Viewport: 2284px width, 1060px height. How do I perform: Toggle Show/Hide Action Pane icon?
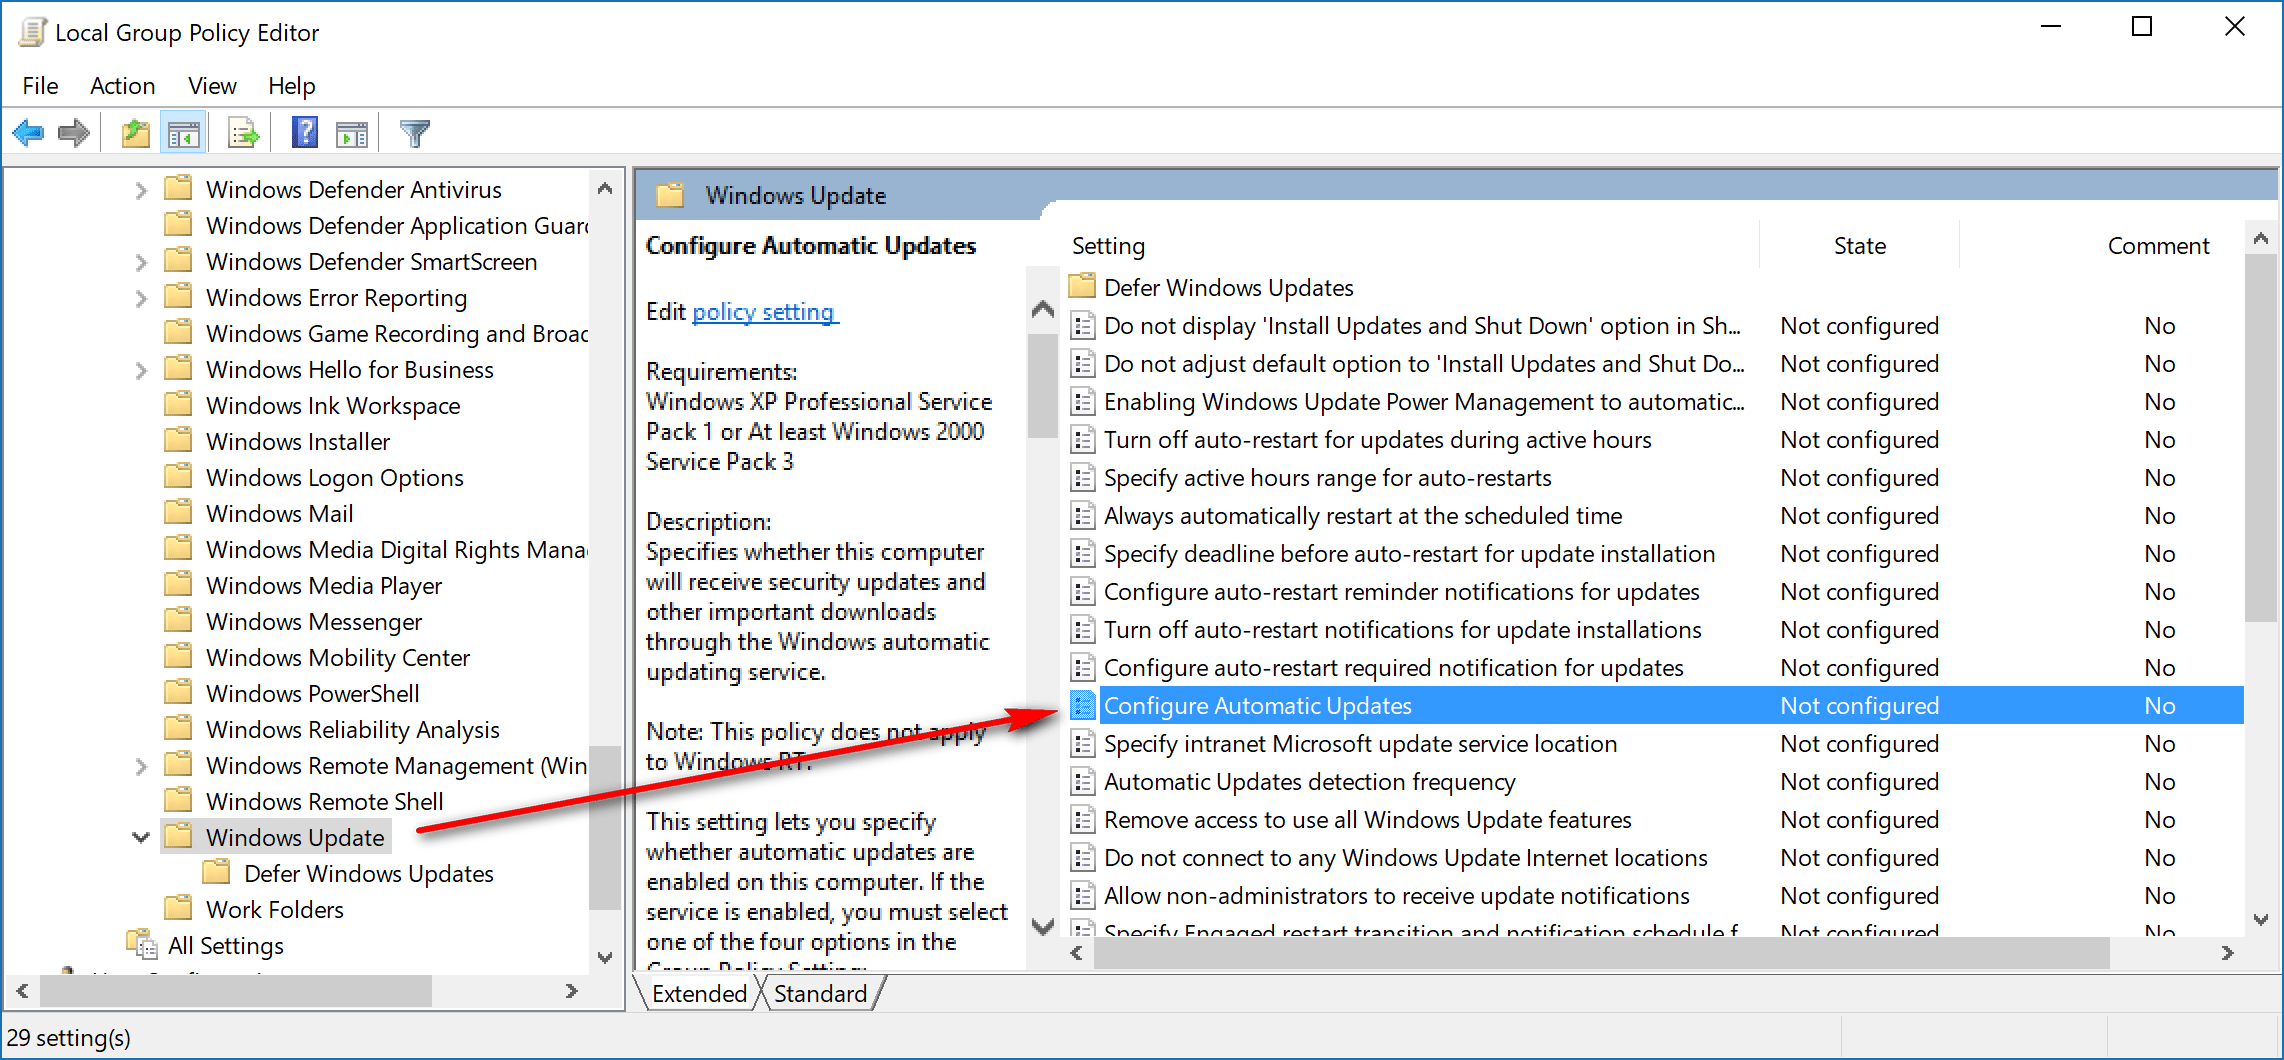(352, 133)
